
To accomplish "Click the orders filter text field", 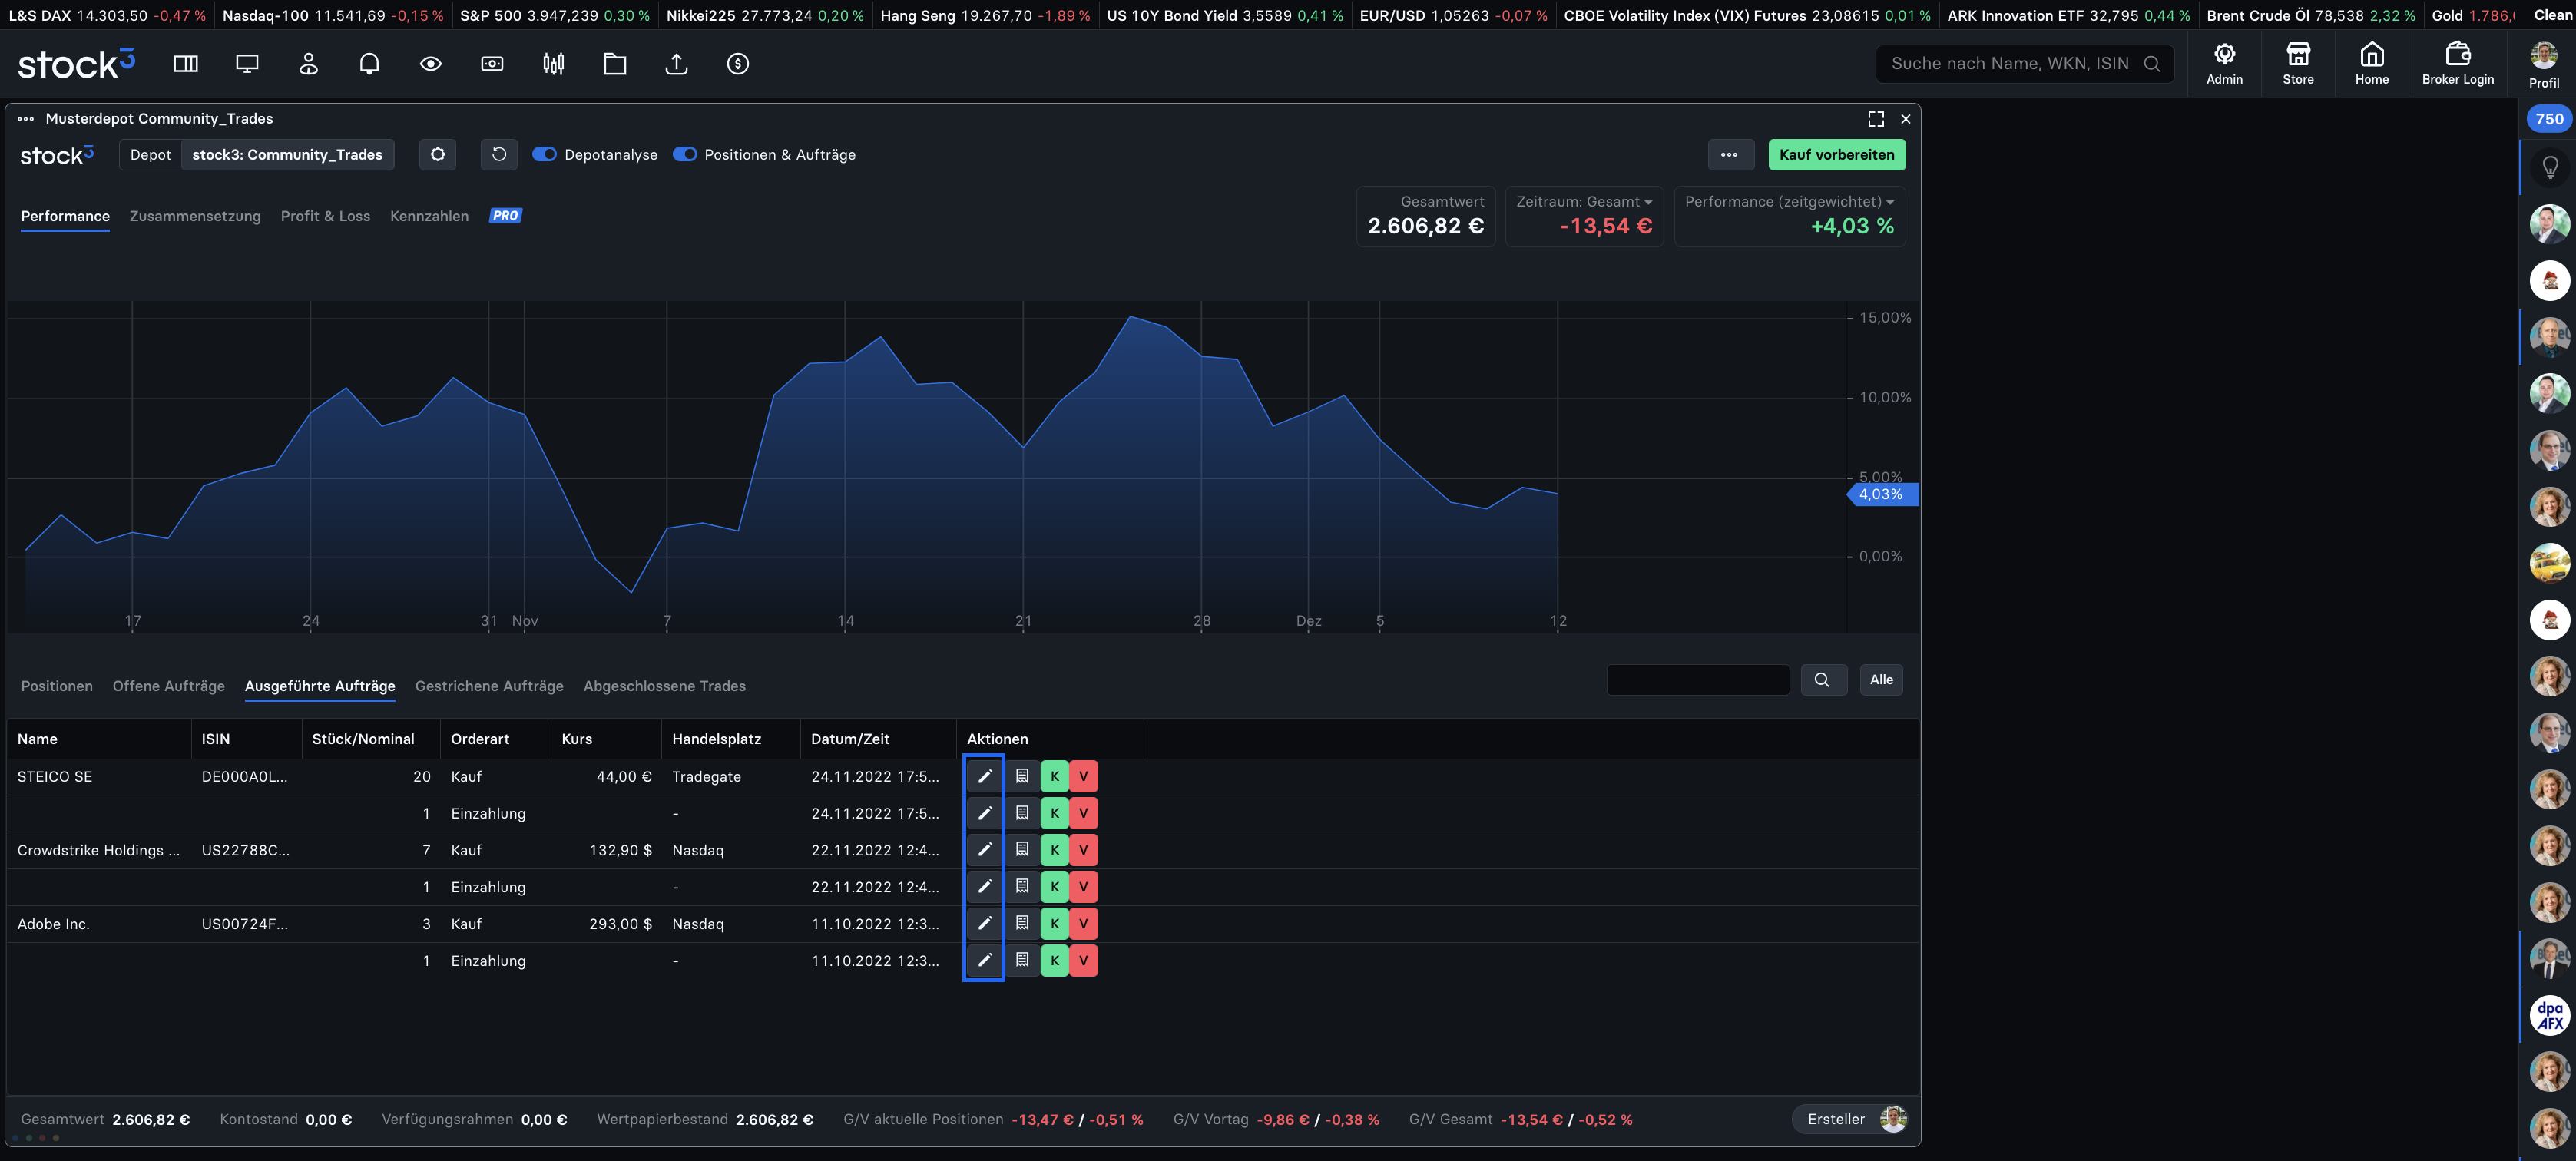I will click(1697, 680).
